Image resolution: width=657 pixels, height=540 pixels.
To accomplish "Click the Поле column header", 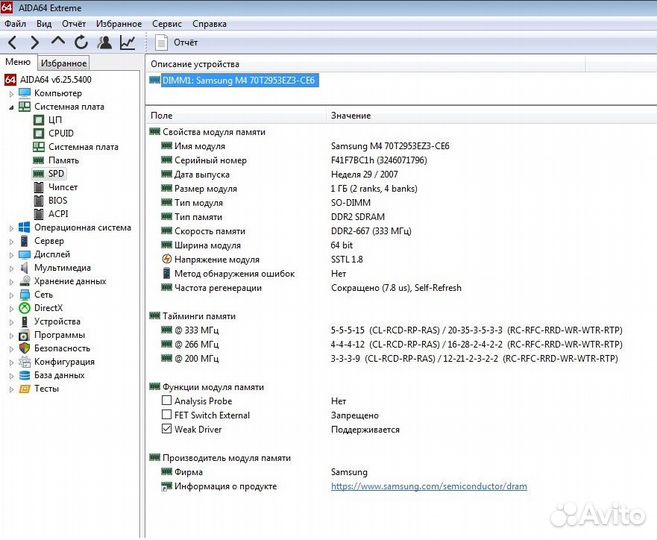I will point(236,116).
